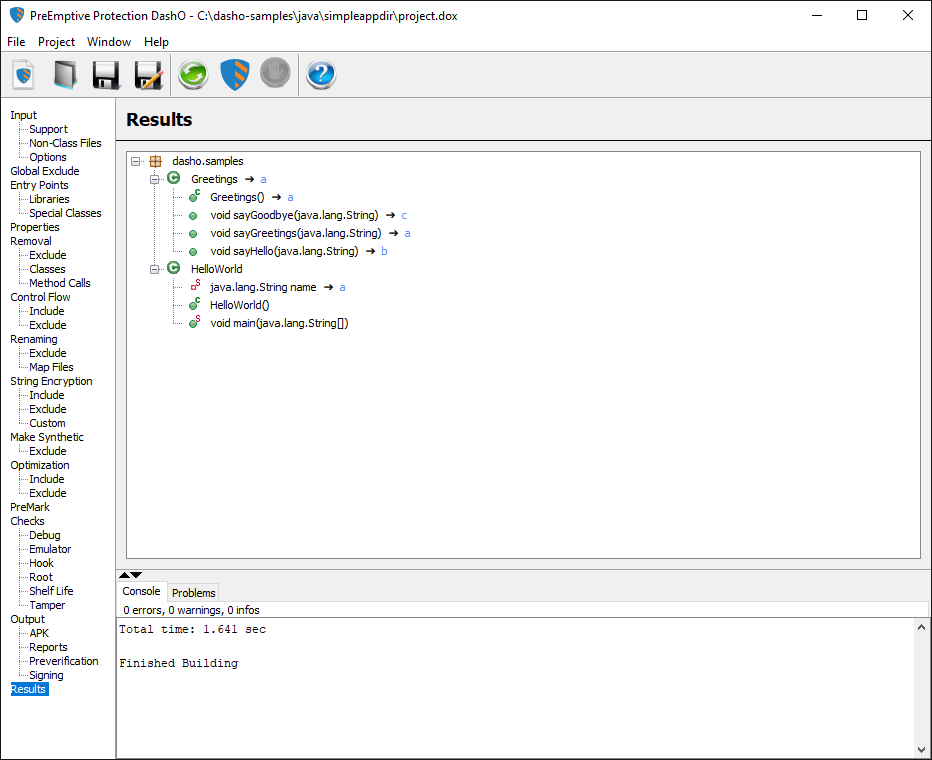Select the highlighted Results item
The width and height of the screenshot is (932, 760).
(29, 689)
